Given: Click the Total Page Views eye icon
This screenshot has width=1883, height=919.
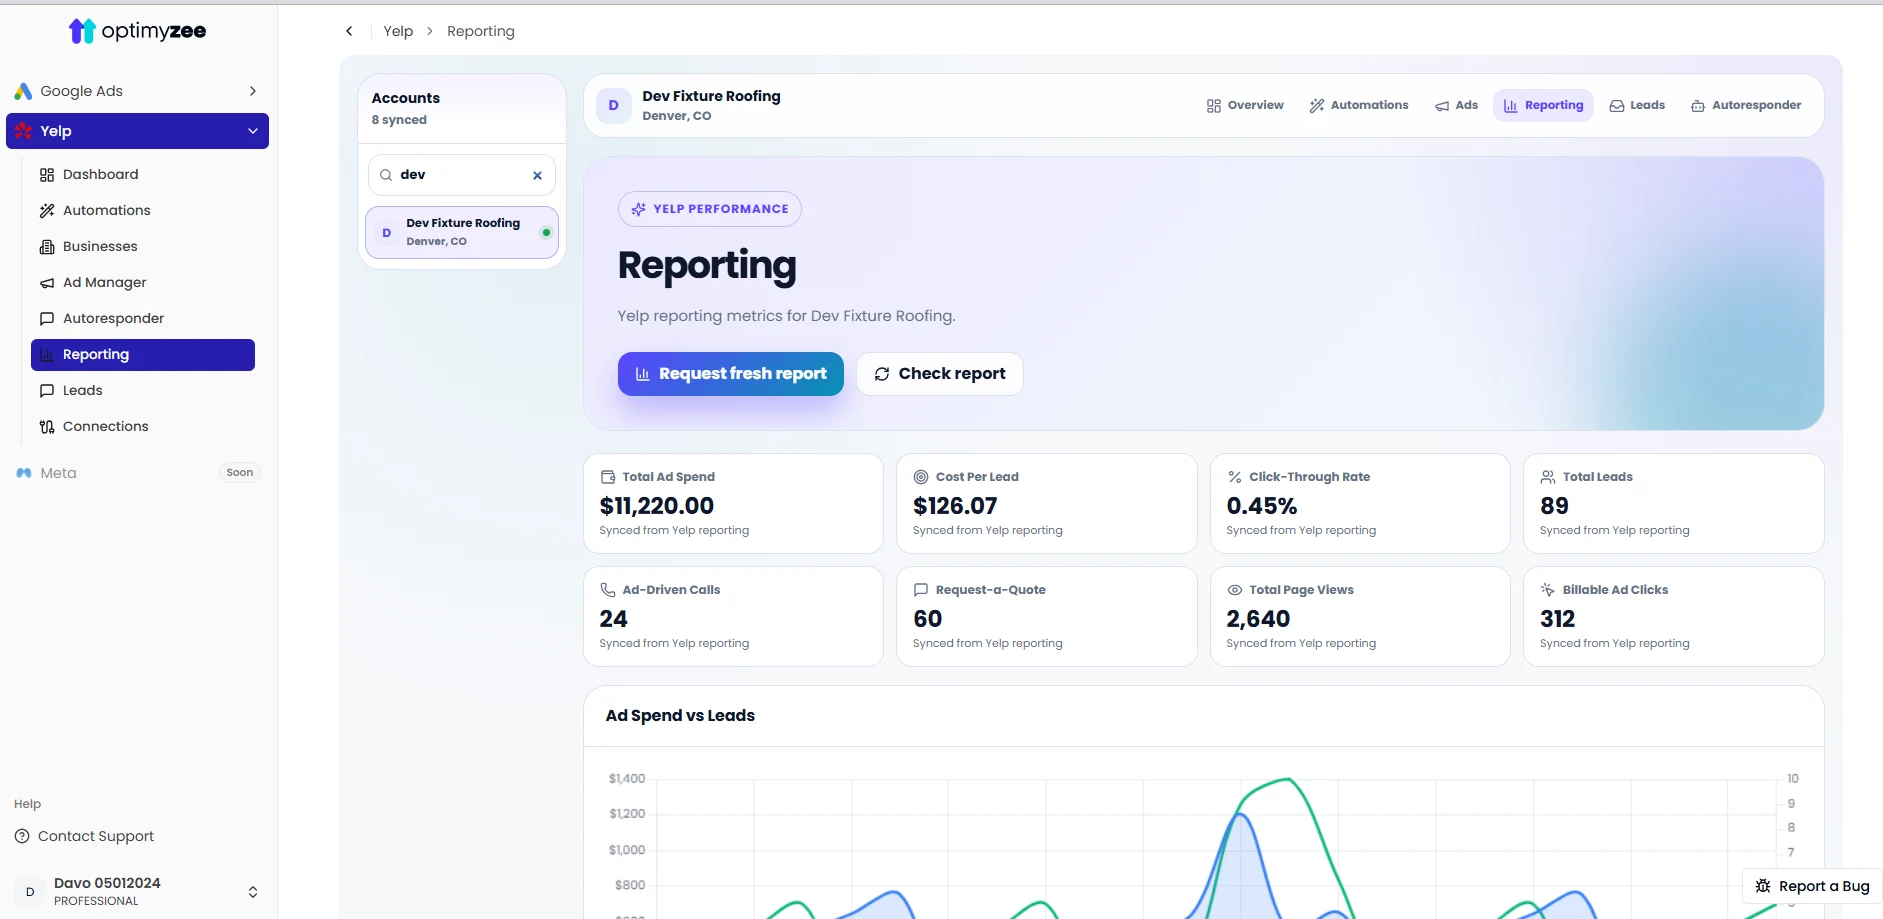Looking at the screenshot, I should click(x=1235, y=590).
